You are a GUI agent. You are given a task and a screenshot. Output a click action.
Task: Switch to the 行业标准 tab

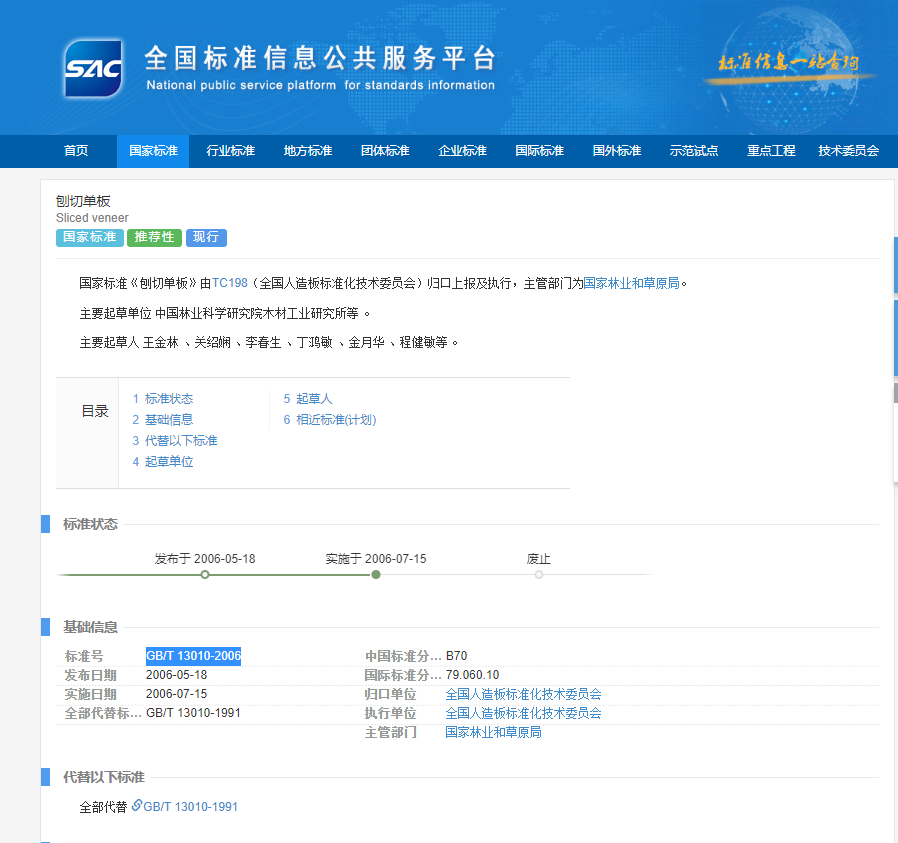231,151
